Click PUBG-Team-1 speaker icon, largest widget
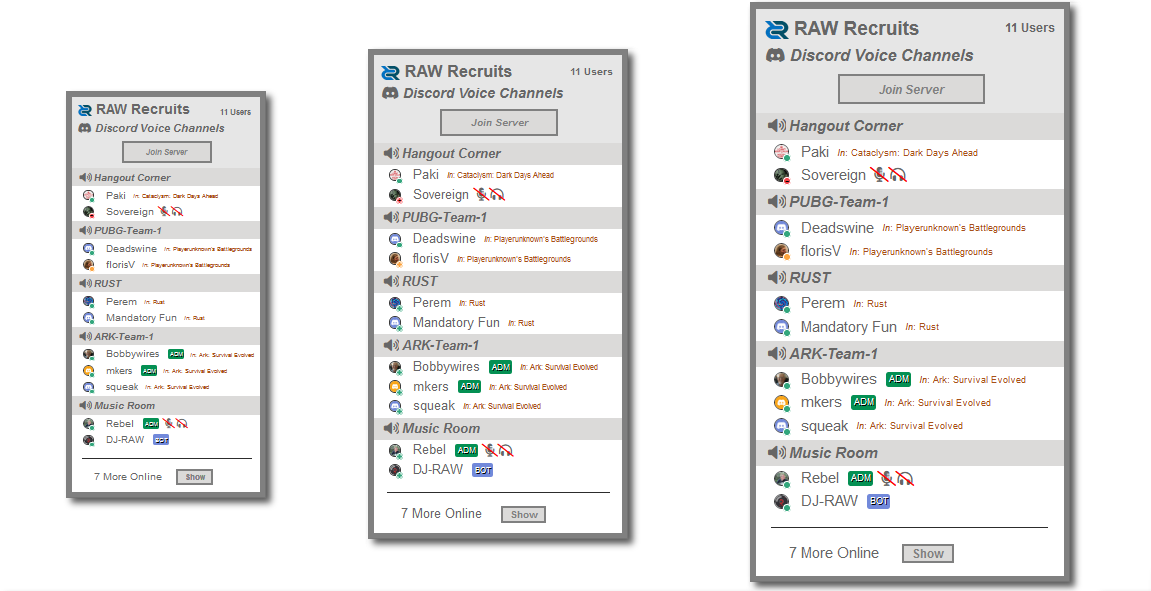The width and height of the screenshot is (1151, 591). 777,202
